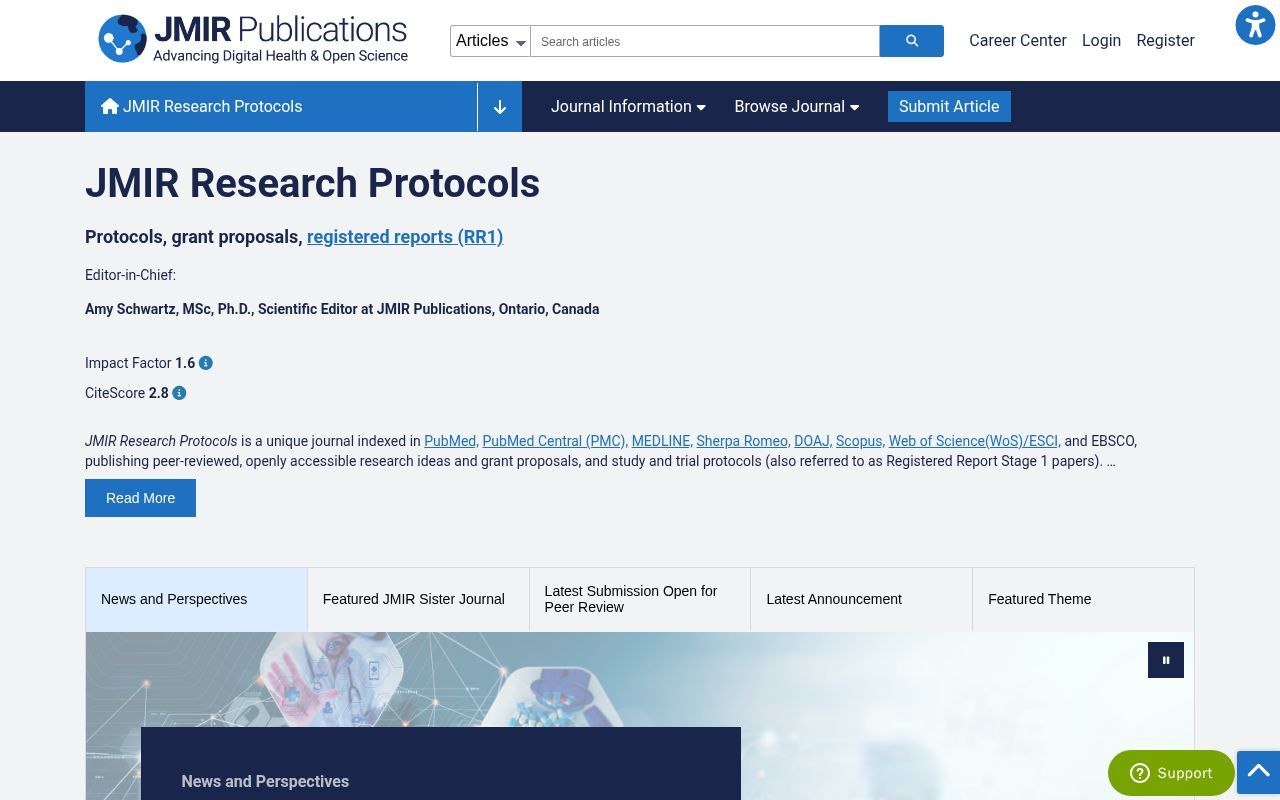Click the Search articles input field

coord(705,41)
